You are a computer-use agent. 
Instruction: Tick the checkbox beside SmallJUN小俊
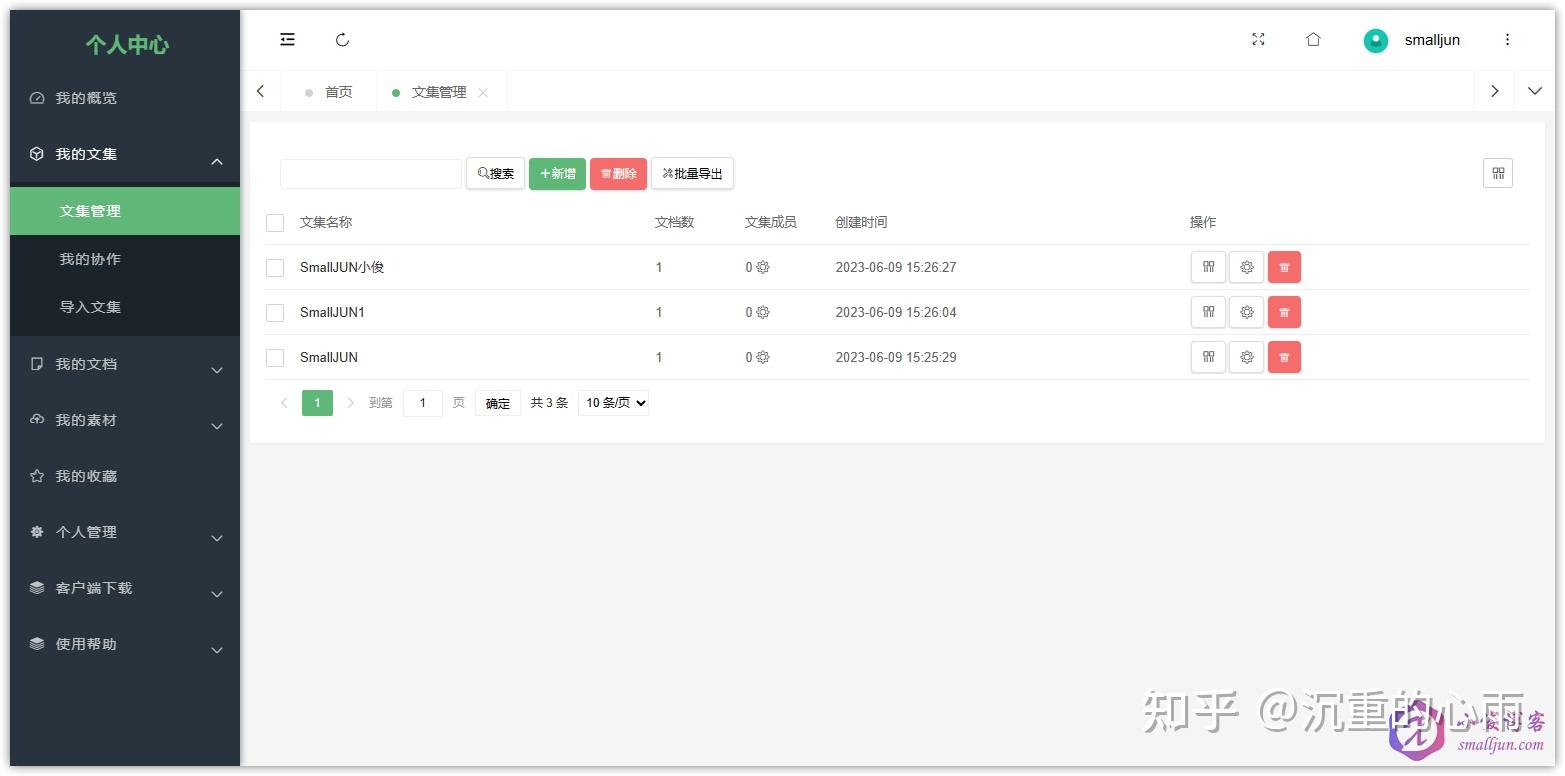coord(275,267)
